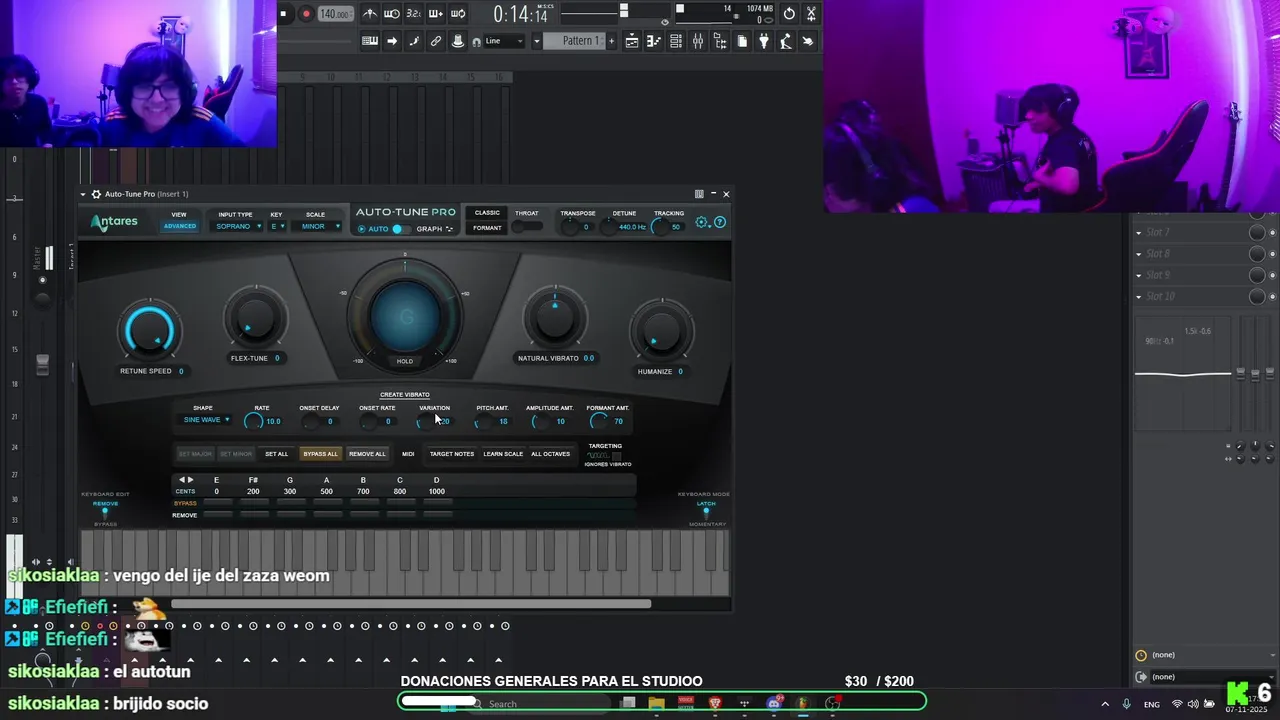Screen dimensions: 1280x720
Task: Select the tempo field showing 140.000
Action: coord(335,14)
